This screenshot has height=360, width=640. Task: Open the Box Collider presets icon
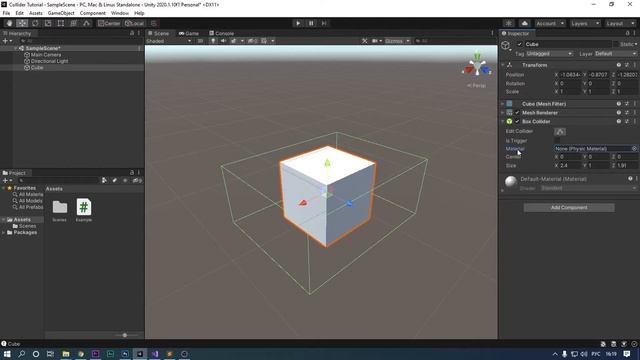tap(627, 122)
